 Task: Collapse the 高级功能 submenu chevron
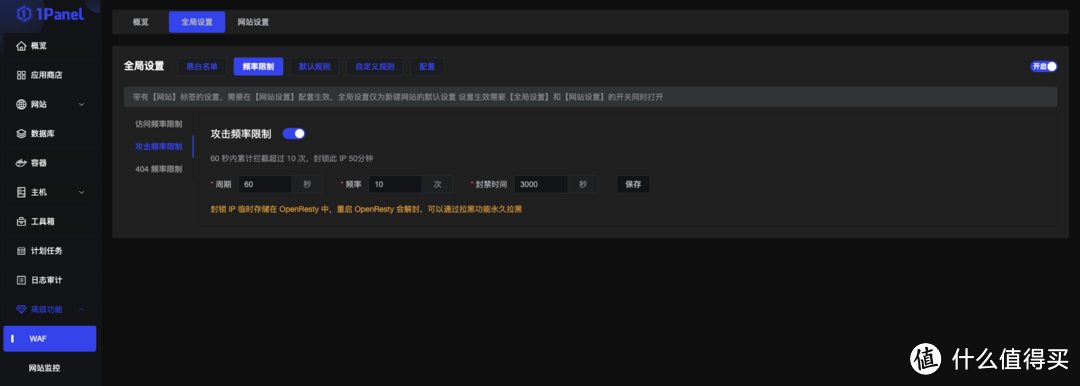point(81,309)
